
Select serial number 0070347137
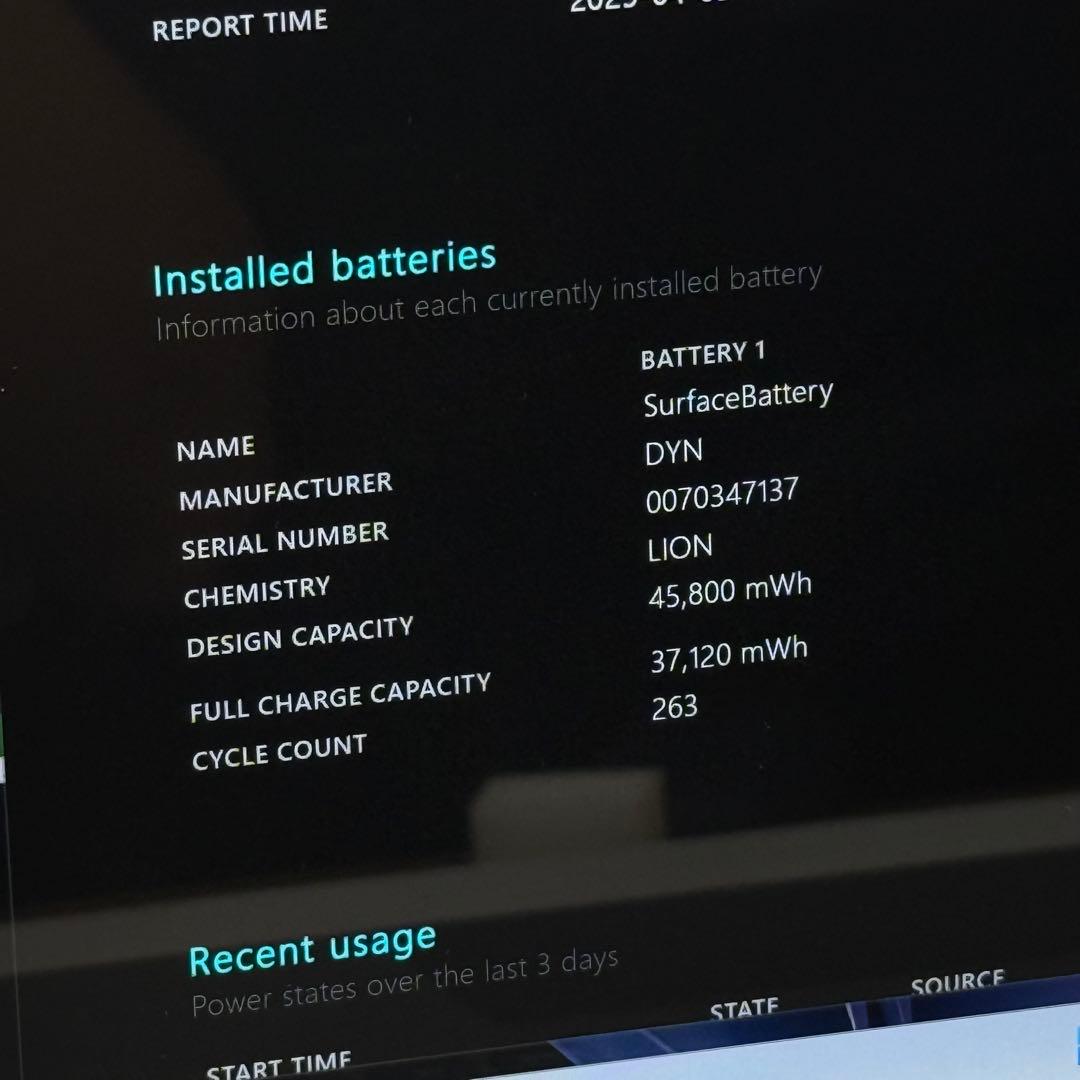click(722, 495)
